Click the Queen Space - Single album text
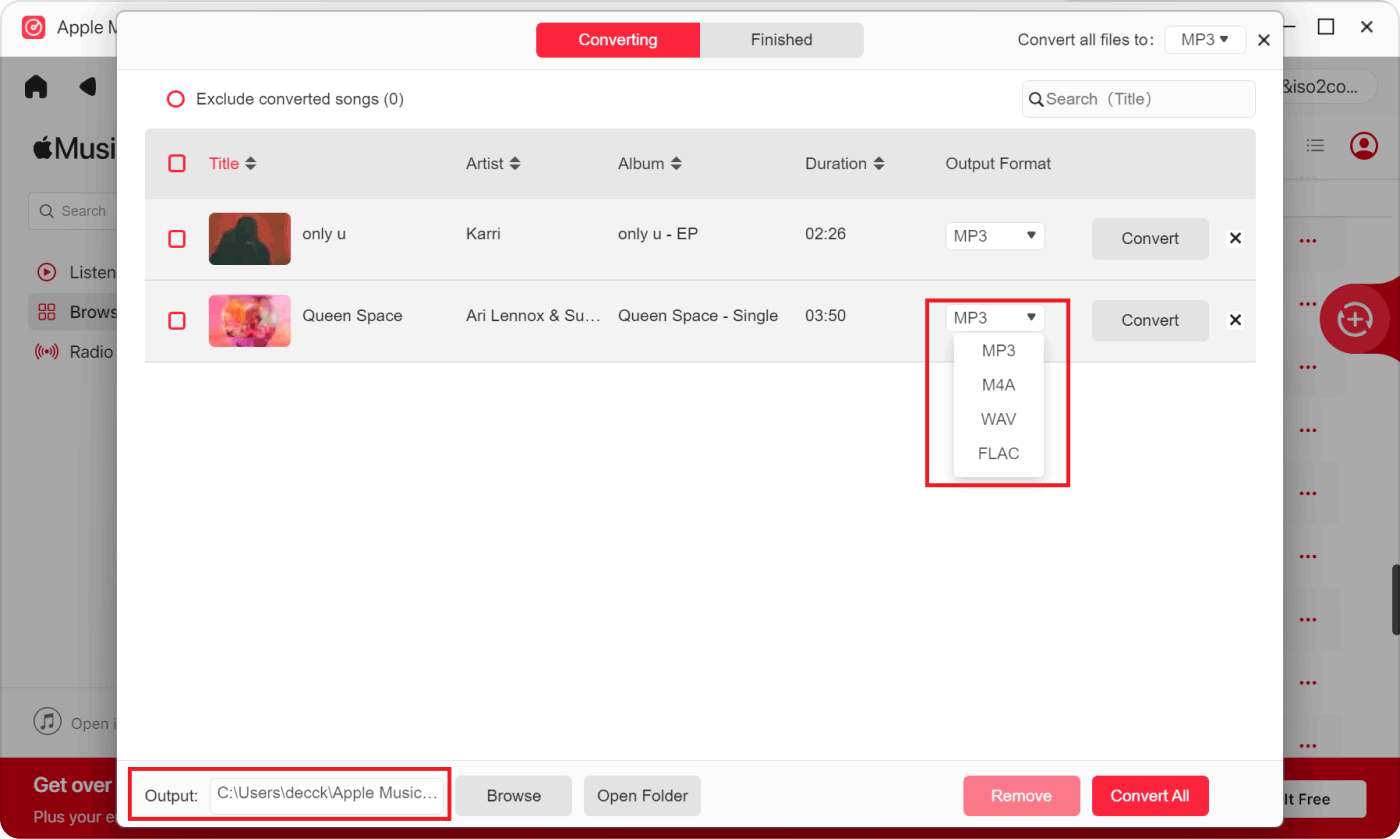This screenshot has width=1400, height=839. coord(698,316)
